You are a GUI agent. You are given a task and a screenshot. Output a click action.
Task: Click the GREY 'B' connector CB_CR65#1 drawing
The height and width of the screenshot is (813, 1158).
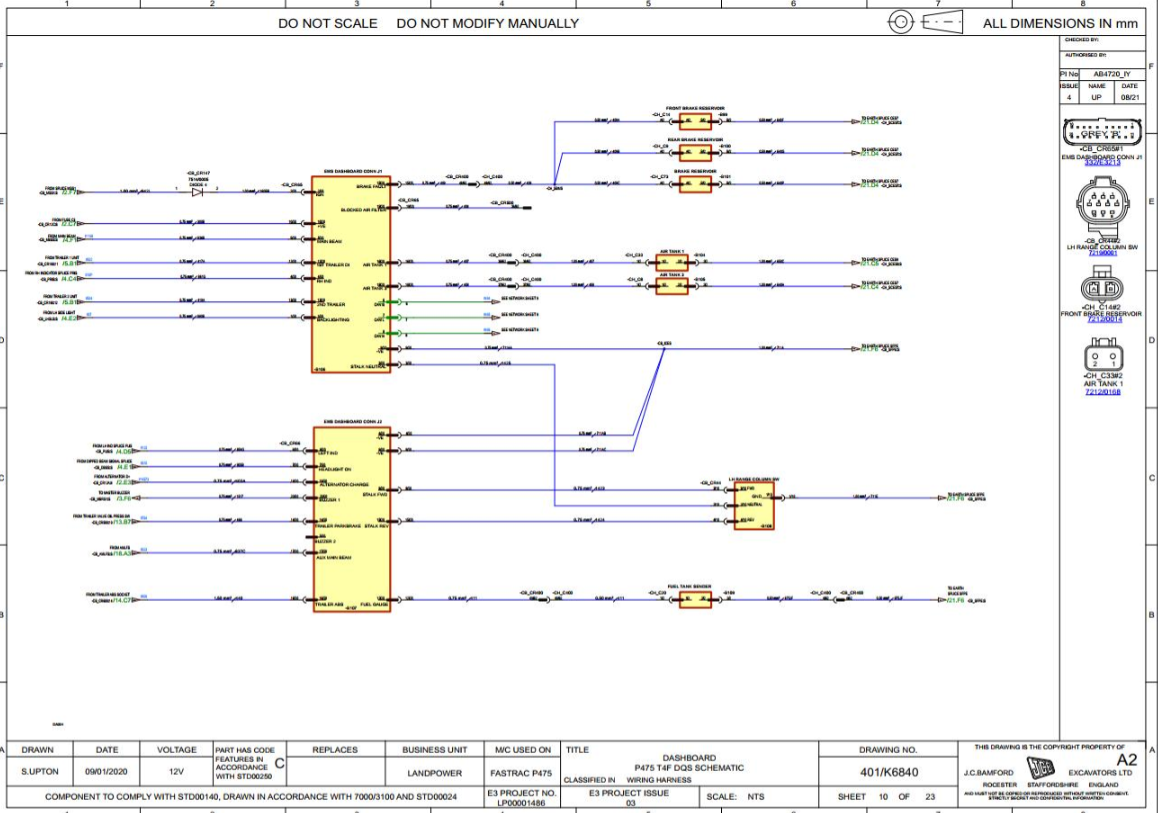pyautogui.click(x=1101, y=132)
